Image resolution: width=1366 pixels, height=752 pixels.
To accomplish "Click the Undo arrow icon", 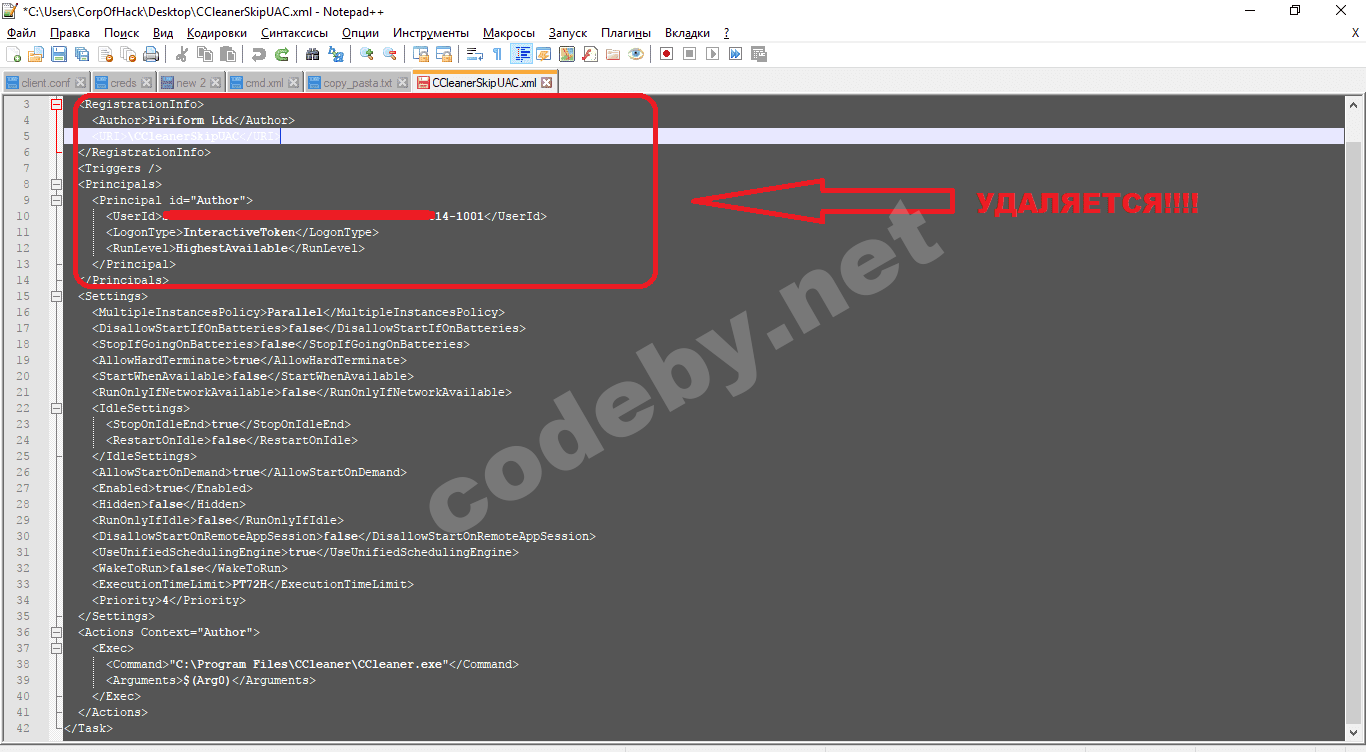I will [259, 54].
